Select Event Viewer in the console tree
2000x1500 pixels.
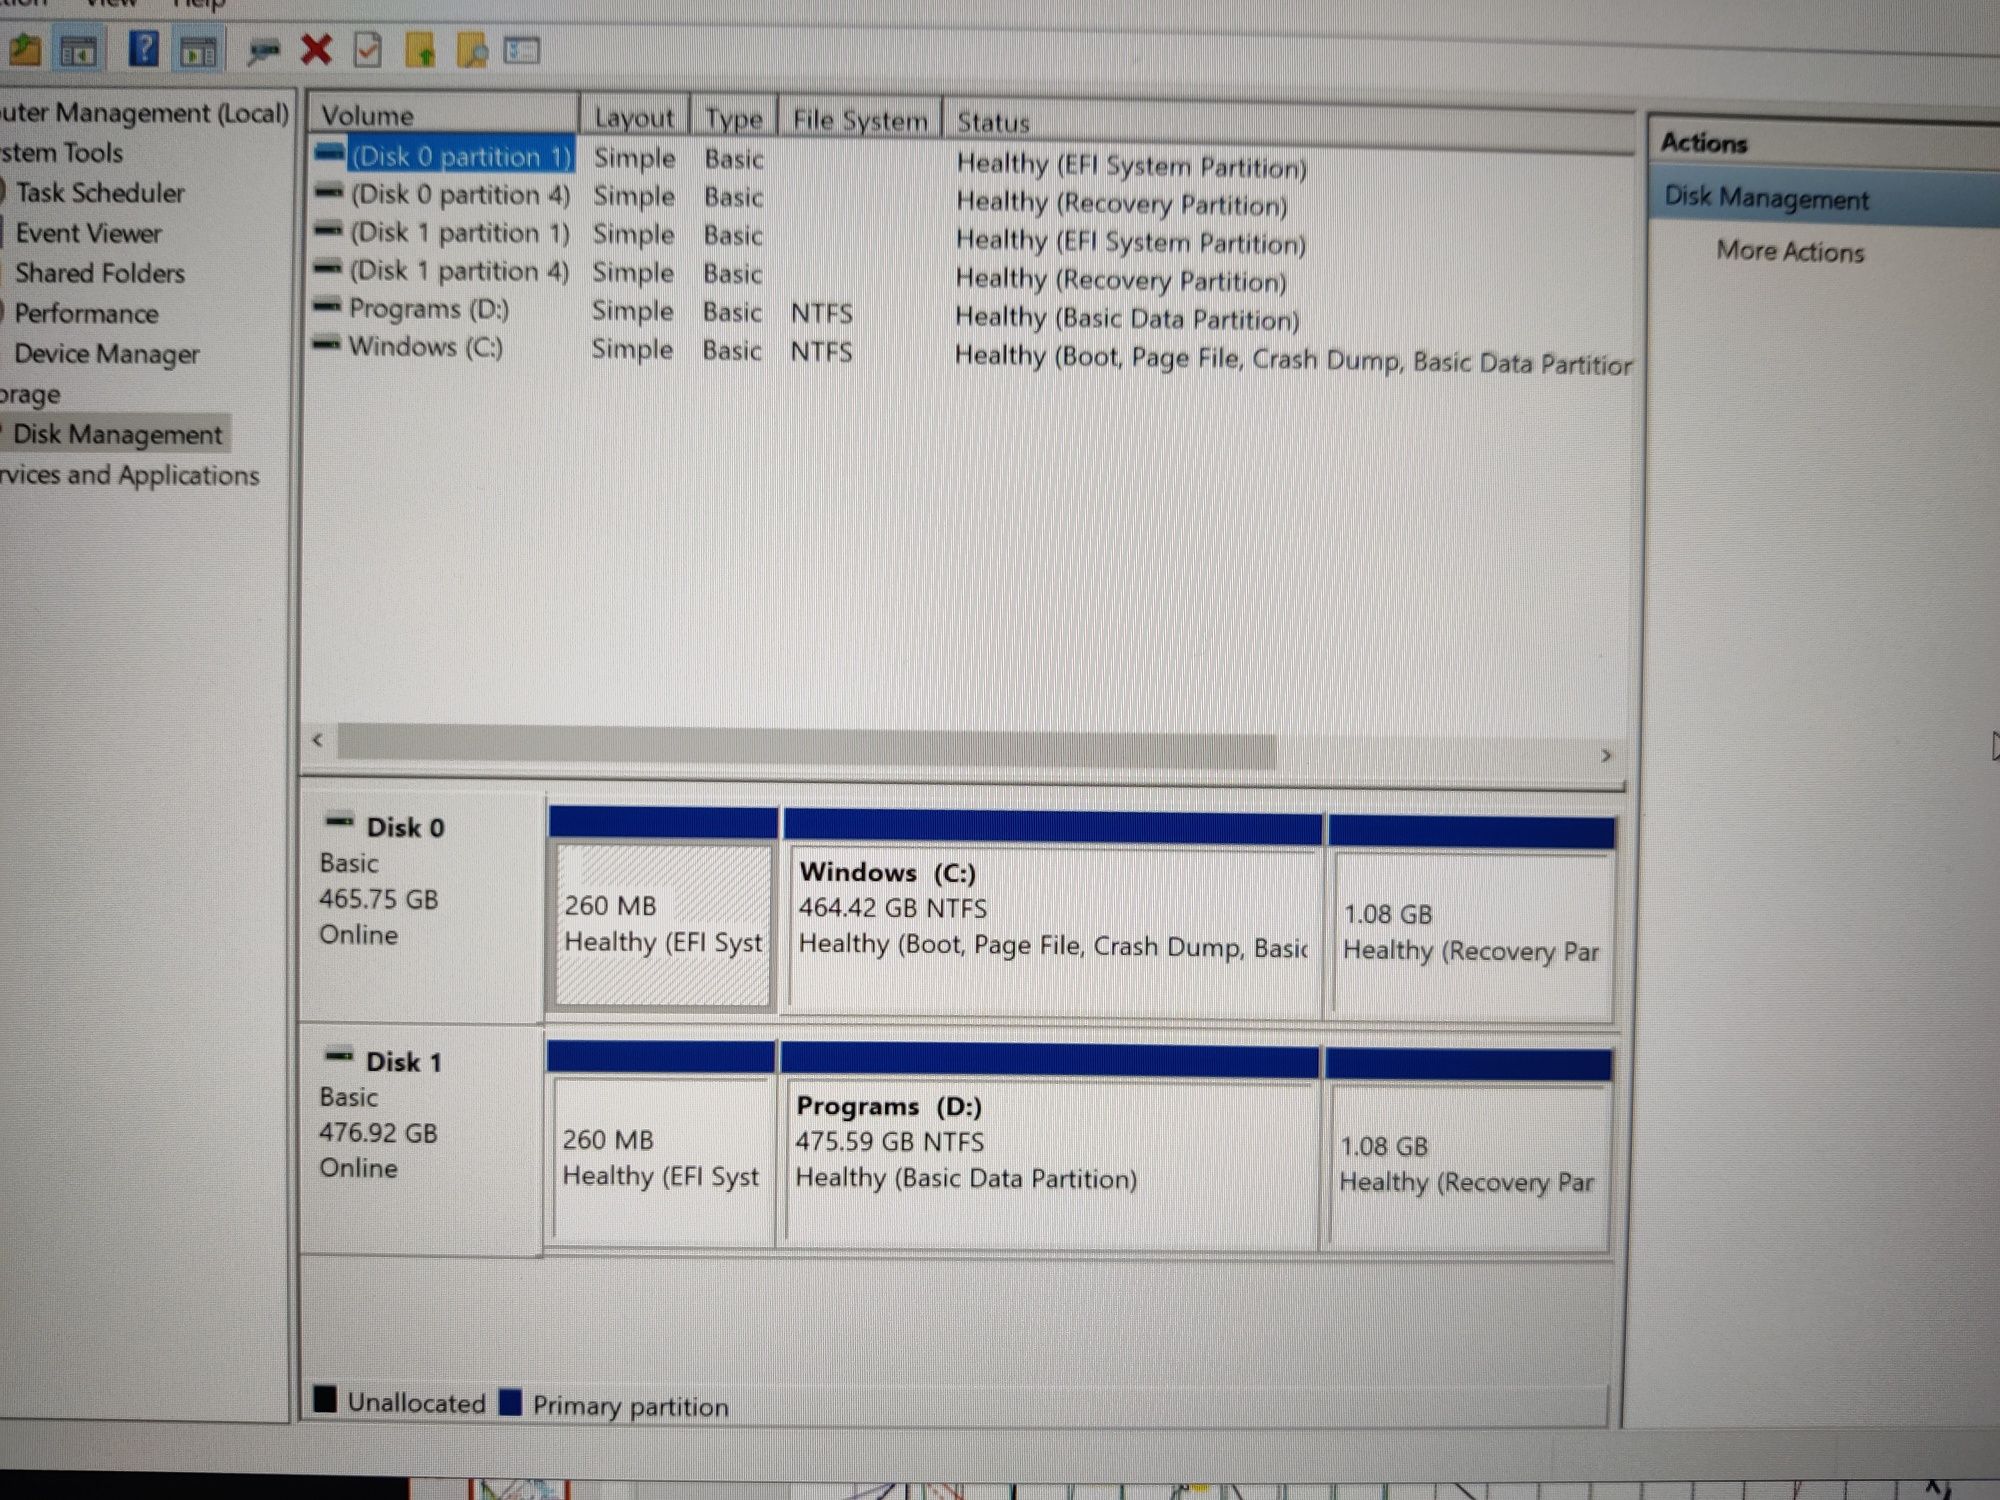coord(88,233)
